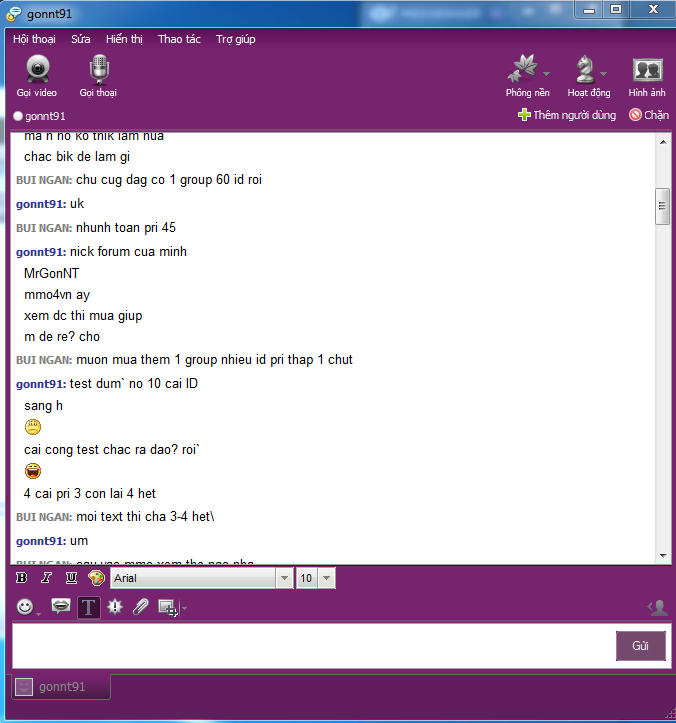Attach a file with the paperclip icon

141,607
